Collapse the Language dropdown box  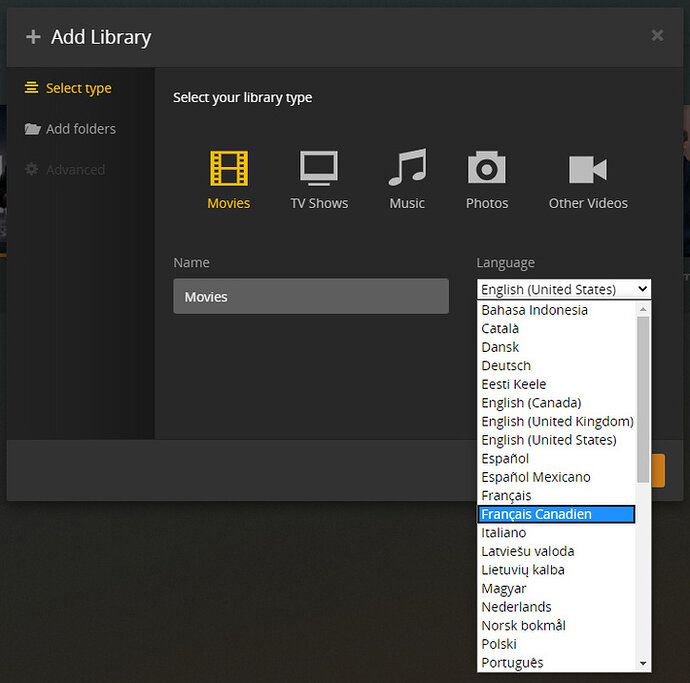(564, 289)
